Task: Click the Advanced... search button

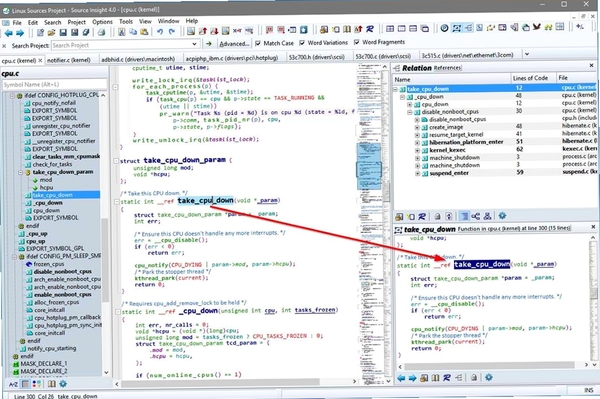Action: pyautogui.click(x=234, y=44)
